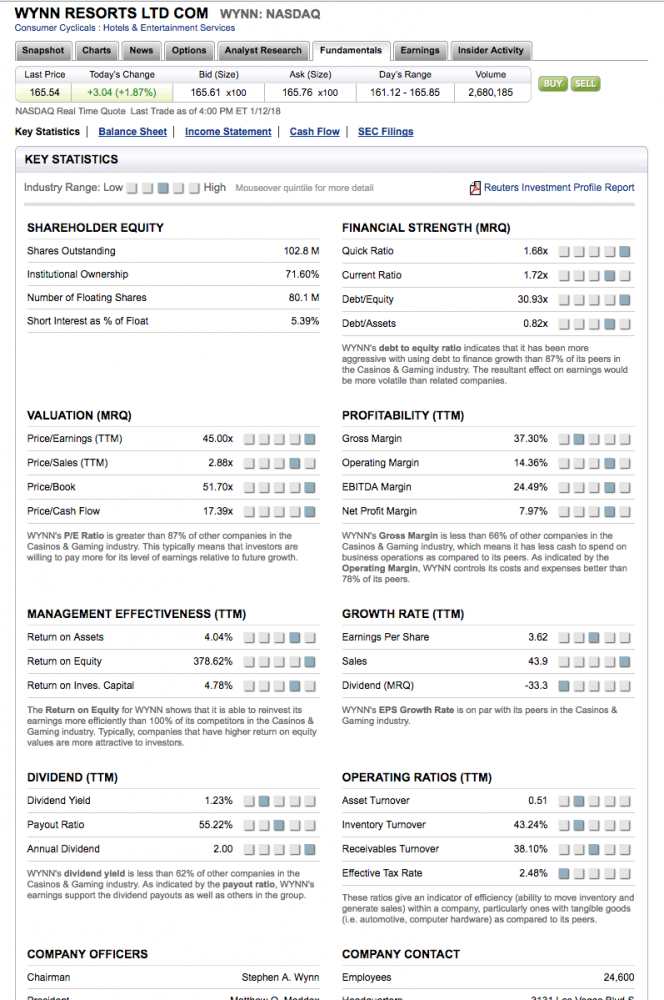Open the SEC Filings link
This screenshot has width=664, height=1000.
click(385, 131)
